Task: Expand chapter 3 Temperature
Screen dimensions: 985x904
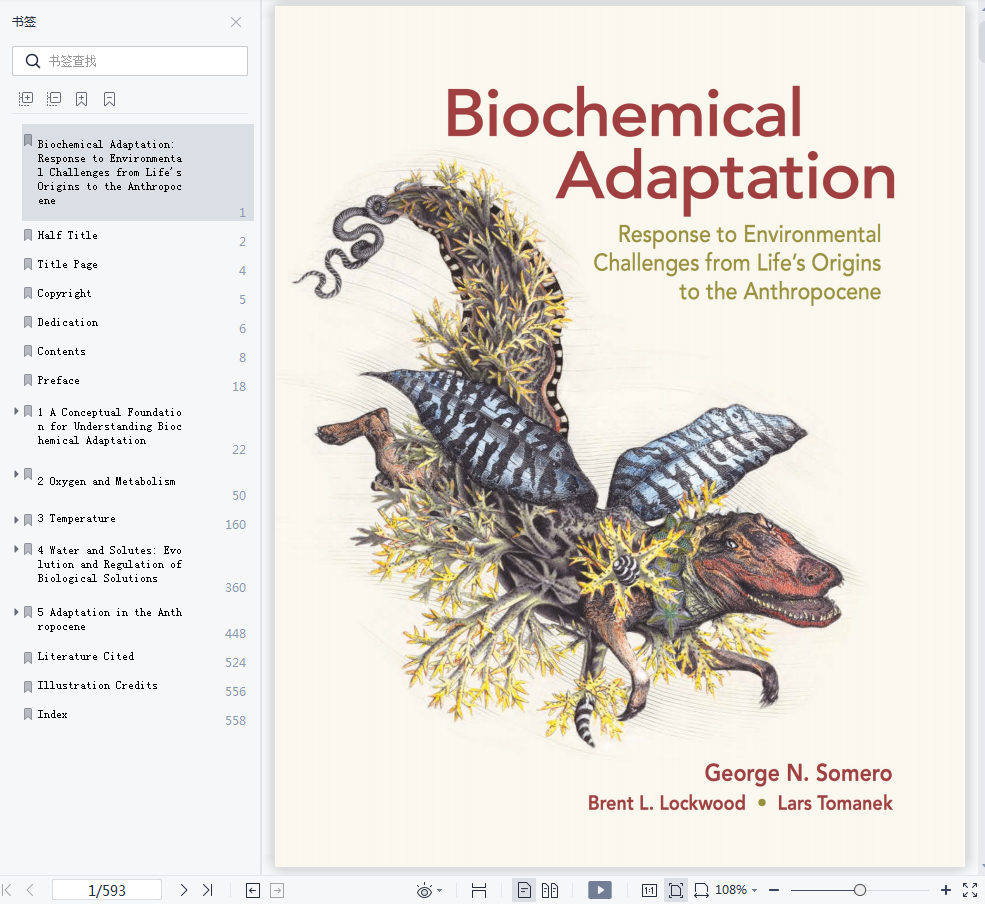Action: (x=16, y=520)
